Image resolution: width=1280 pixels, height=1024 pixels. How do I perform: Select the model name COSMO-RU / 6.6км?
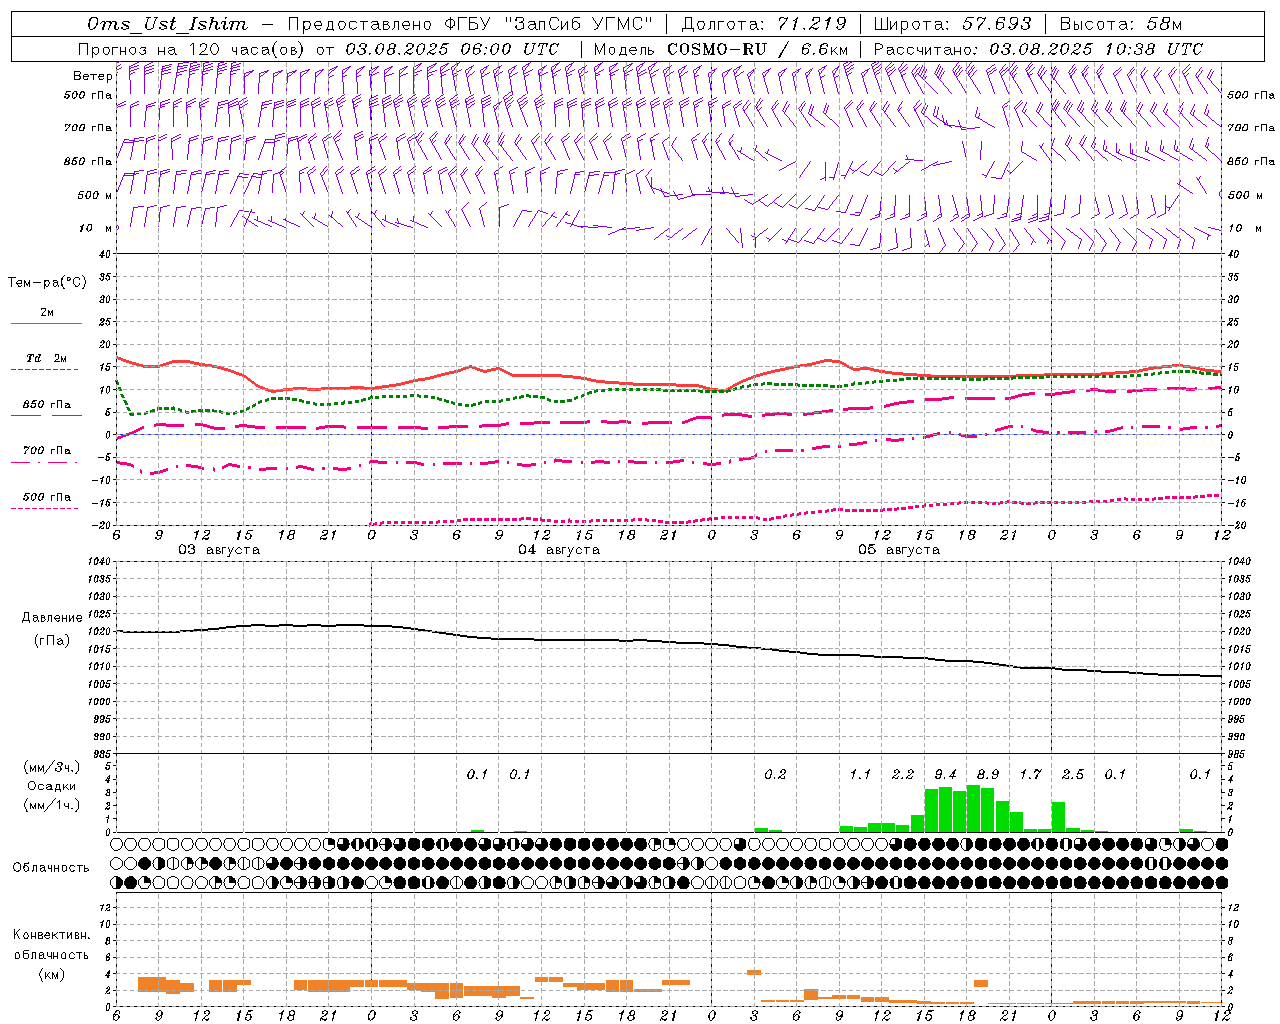coord(758,49)
